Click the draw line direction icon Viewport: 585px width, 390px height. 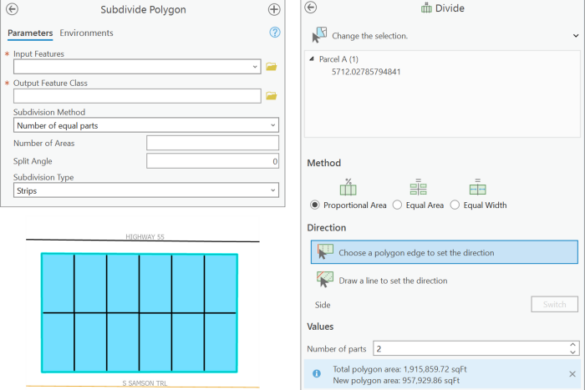325,280
